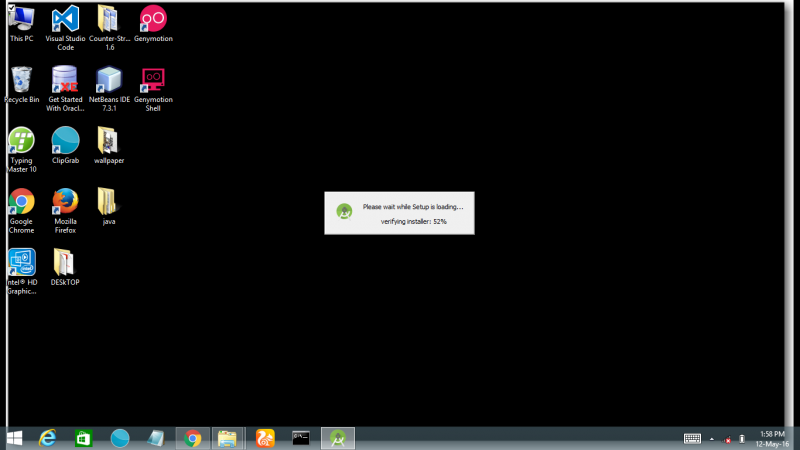Screen dimensions: 800x450
Task: Select the This PC desktop icon
Action: coord(21,23)
